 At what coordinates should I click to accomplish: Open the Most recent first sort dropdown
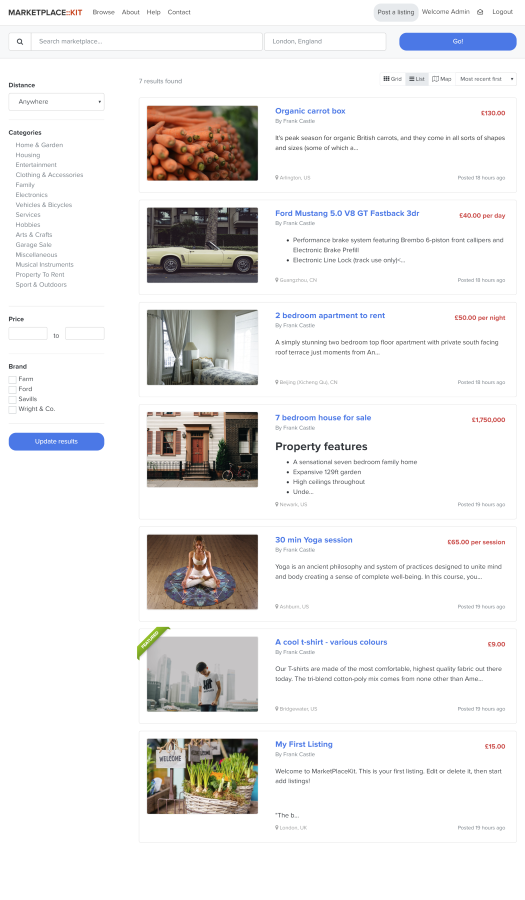pos(485,79)
